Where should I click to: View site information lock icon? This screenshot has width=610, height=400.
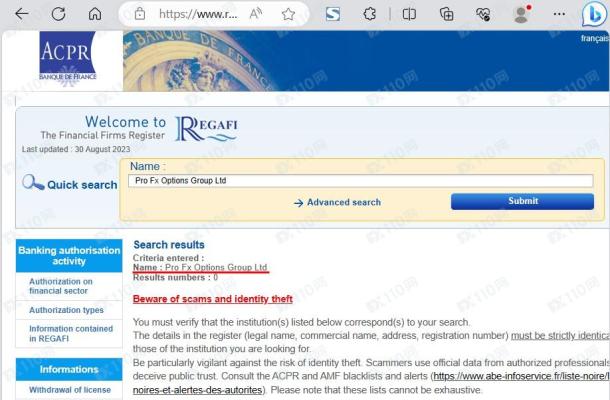coord(140,14)
